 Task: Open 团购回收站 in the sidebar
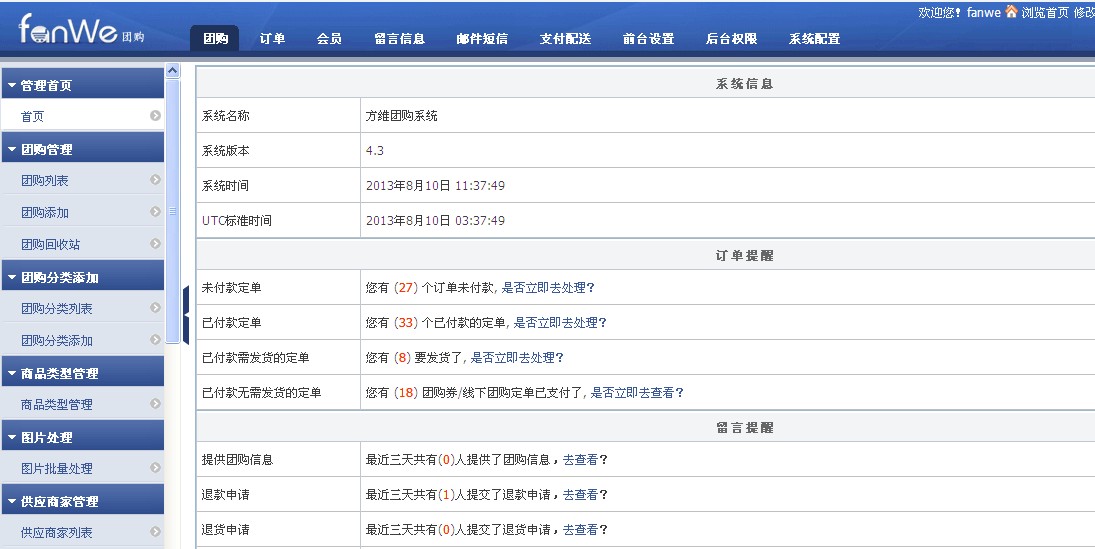[50, 245]
